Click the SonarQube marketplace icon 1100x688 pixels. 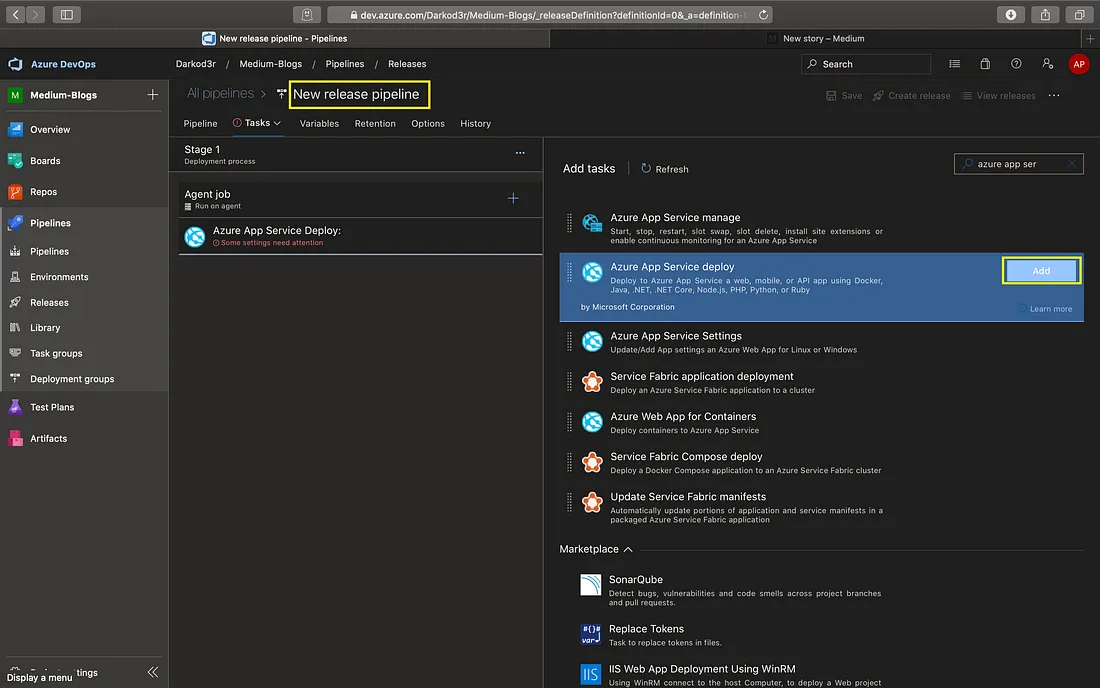(x=591, y=584)
